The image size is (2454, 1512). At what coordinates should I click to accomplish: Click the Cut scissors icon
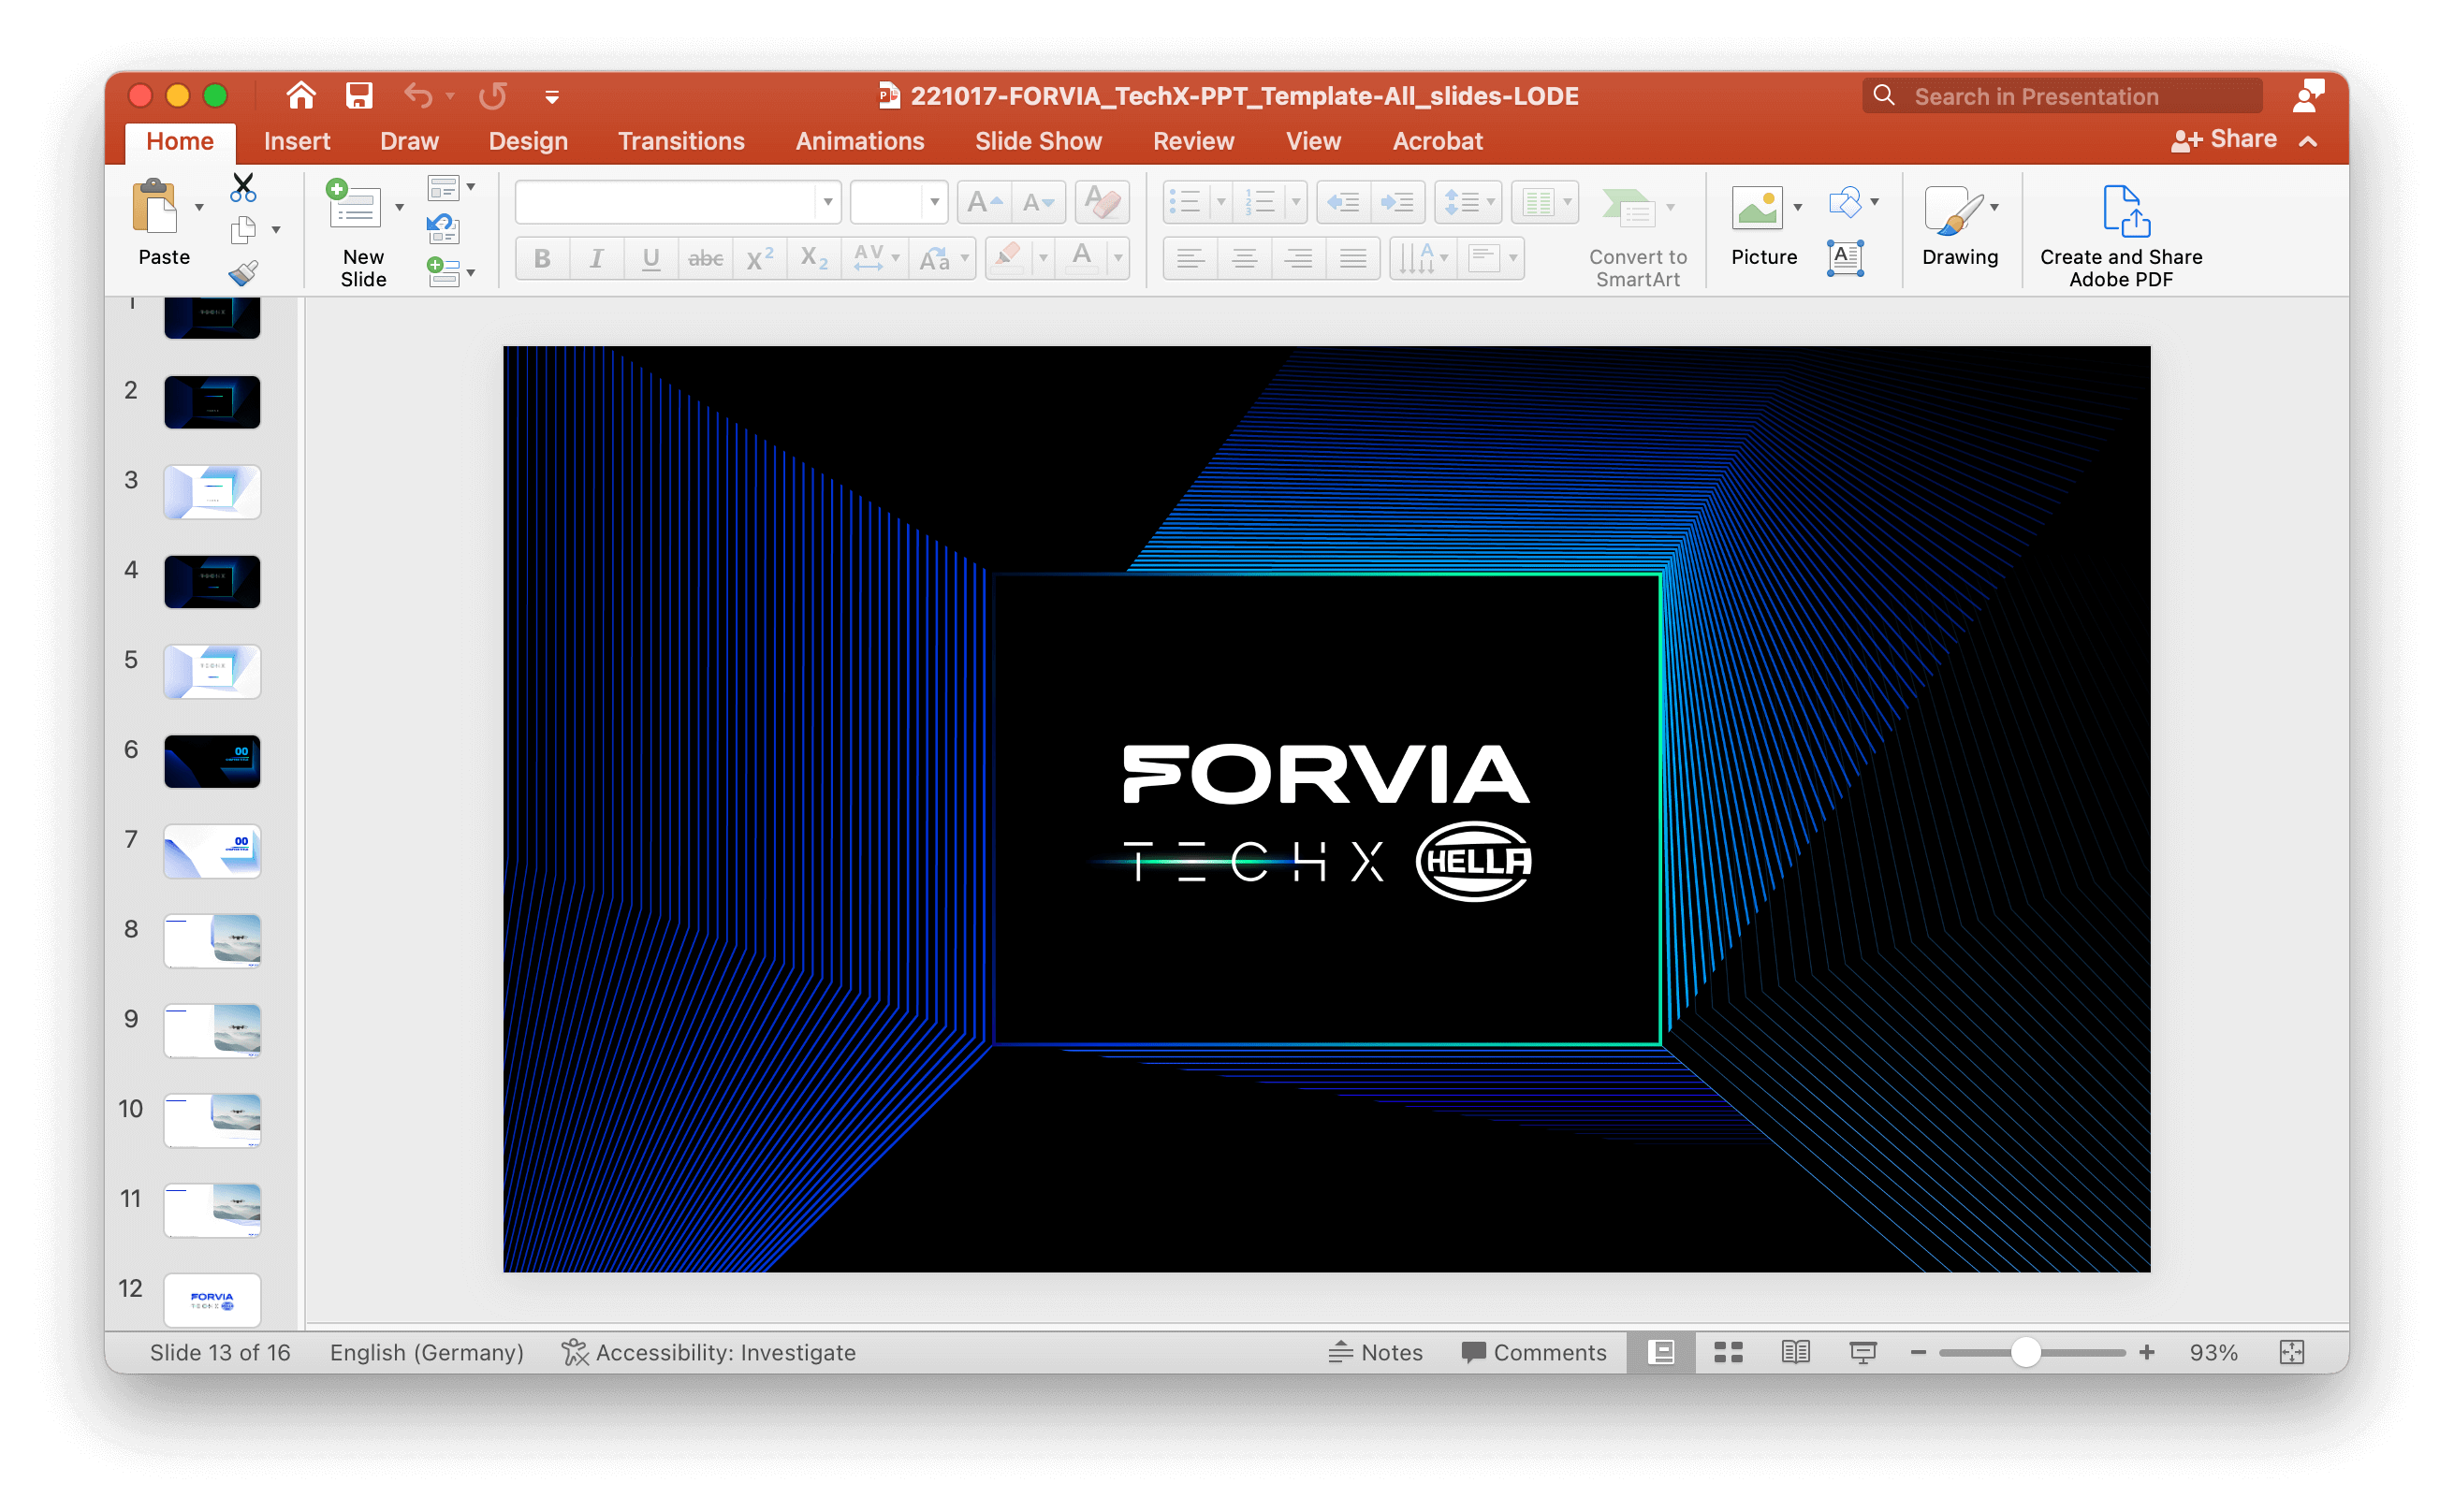pyautogui.click(x=243, y=188)
